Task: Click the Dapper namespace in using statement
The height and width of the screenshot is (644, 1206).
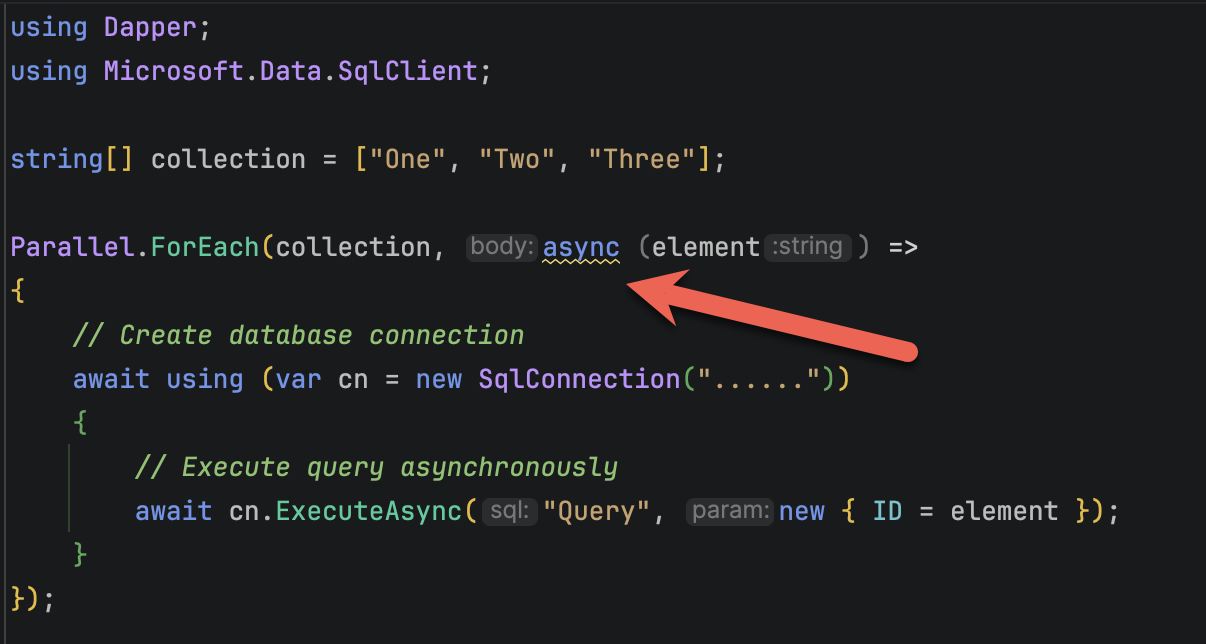Action: 150,27
